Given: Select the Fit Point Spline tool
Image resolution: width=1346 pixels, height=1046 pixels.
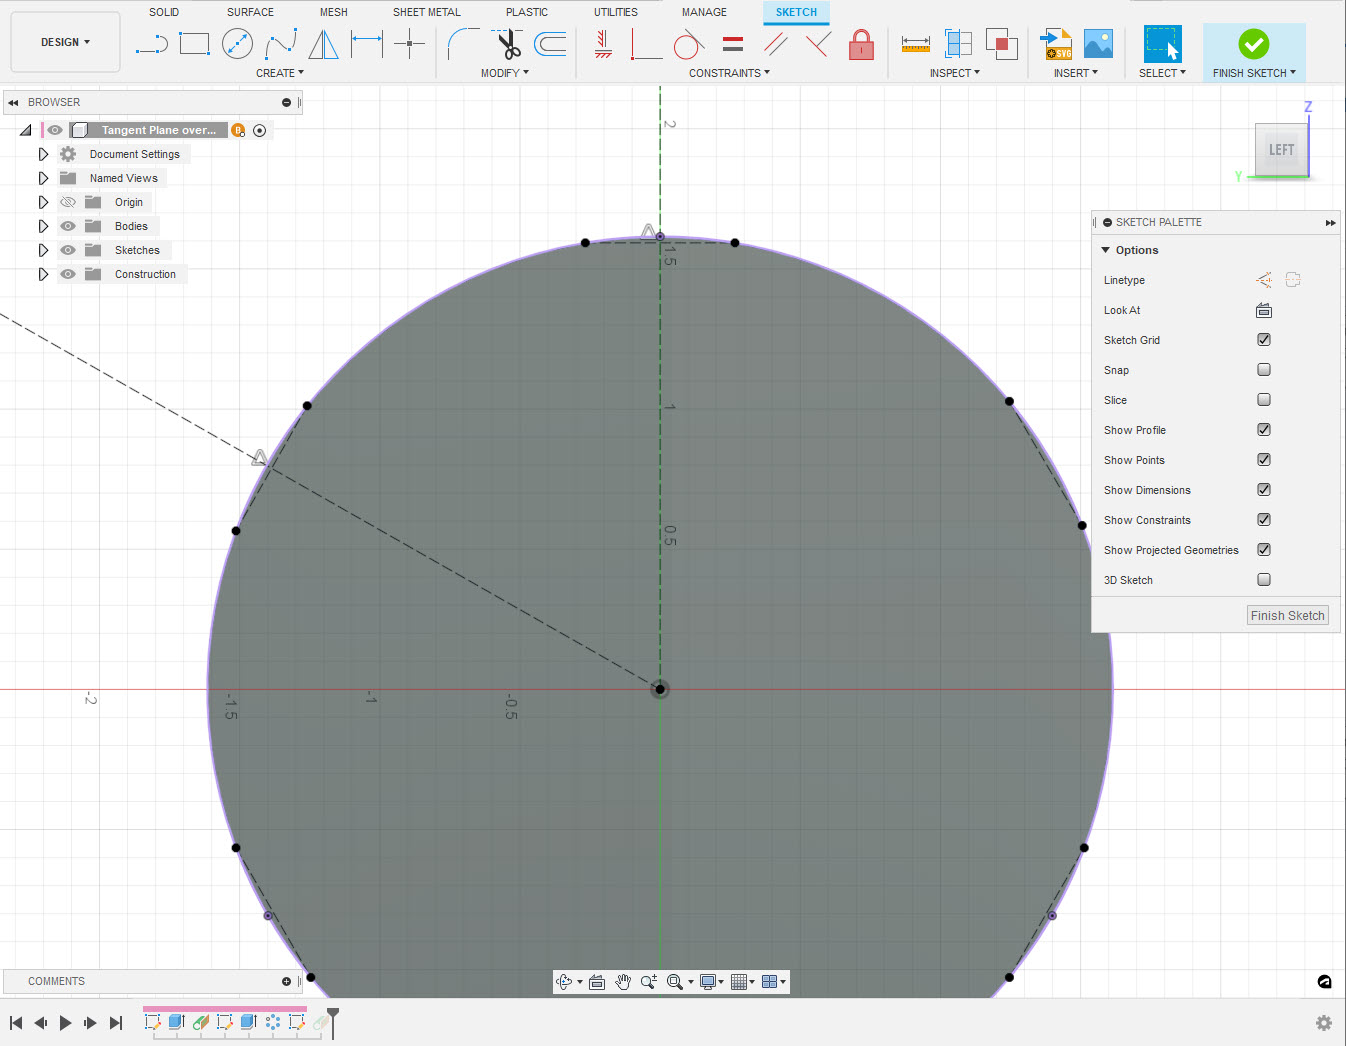Looking at the screenshot, I should coord(280,43).
